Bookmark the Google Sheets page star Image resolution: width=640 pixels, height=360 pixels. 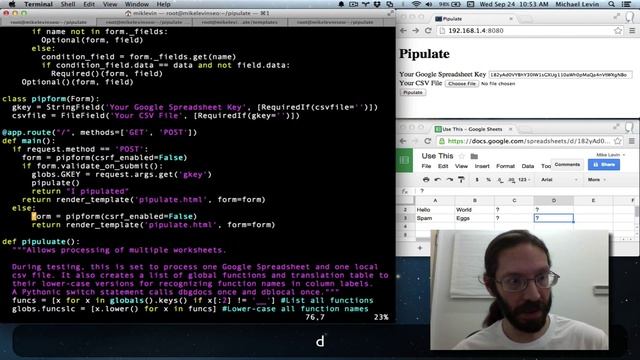pos(618,141)
